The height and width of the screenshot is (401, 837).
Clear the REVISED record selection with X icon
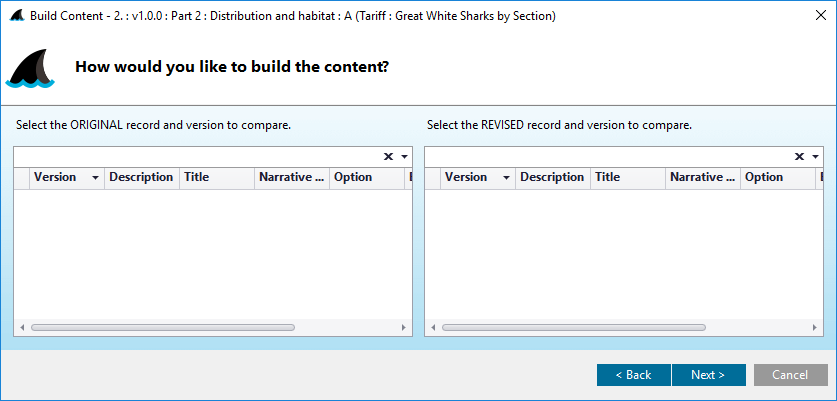(799, 156)
